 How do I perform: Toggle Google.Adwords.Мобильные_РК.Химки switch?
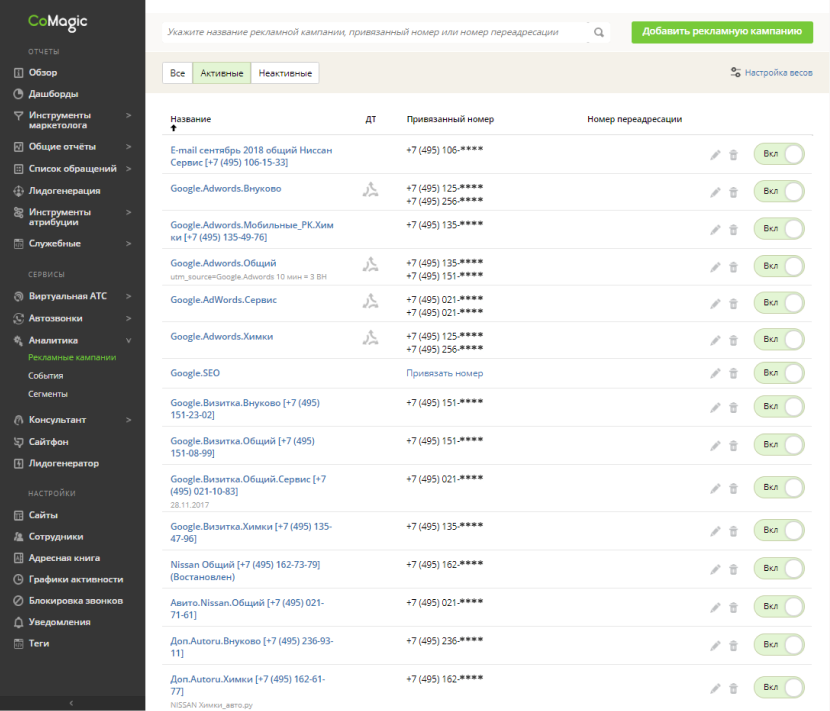point(779,229)
